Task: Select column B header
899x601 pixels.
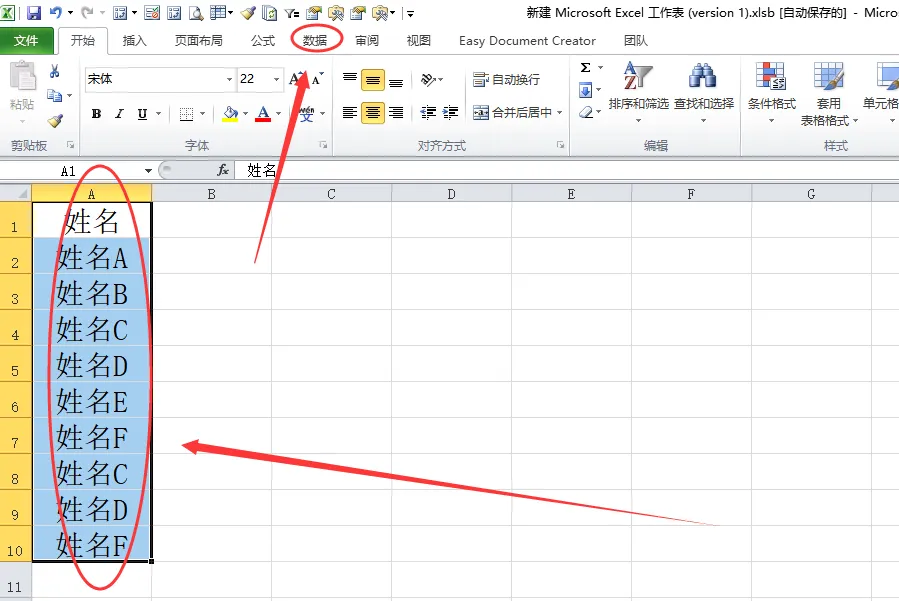Action: (x=212, y=194)
